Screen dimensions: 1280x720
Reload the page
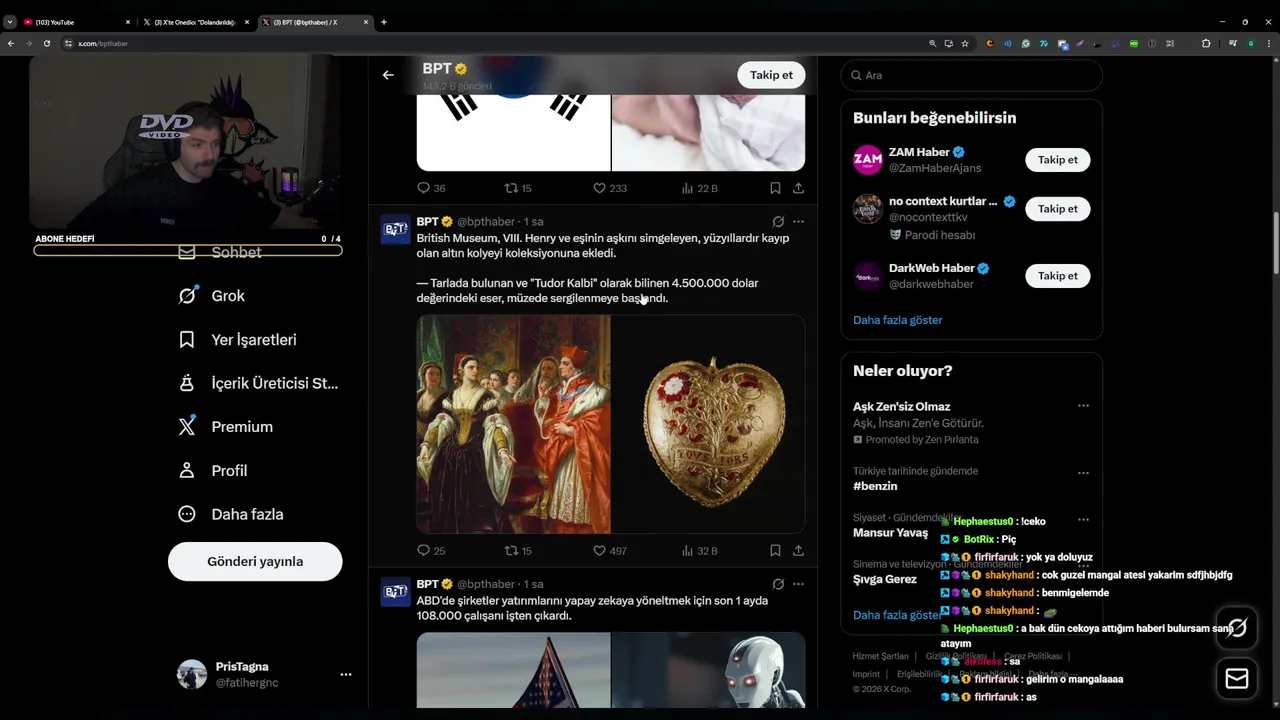coord(46,43)
